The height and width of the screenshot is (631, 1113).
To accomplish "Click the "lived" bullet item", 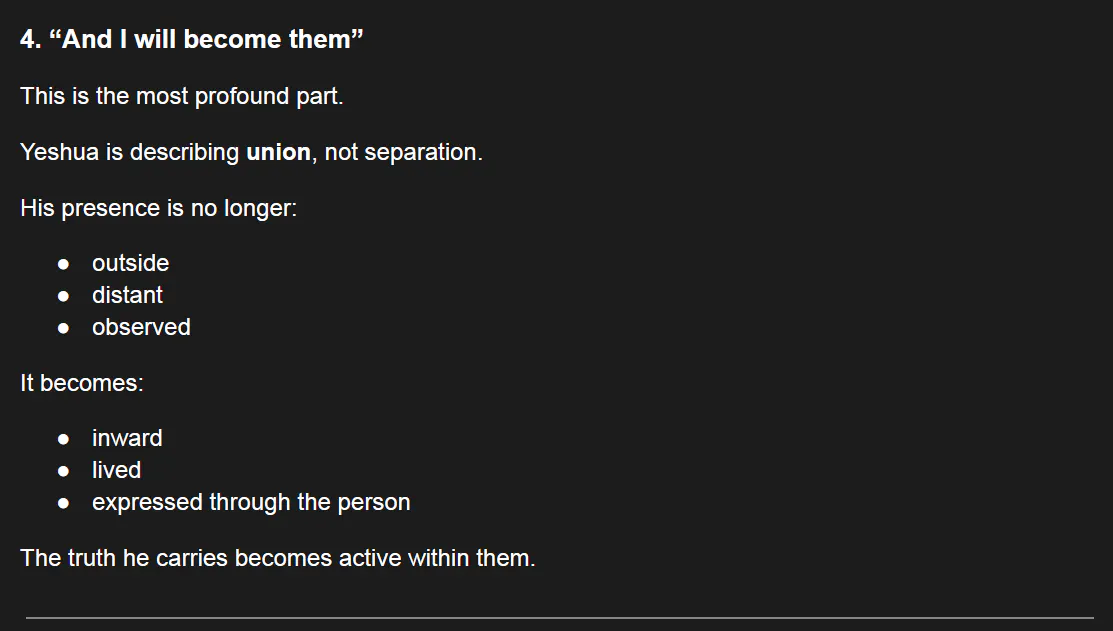I will (116, 470).
